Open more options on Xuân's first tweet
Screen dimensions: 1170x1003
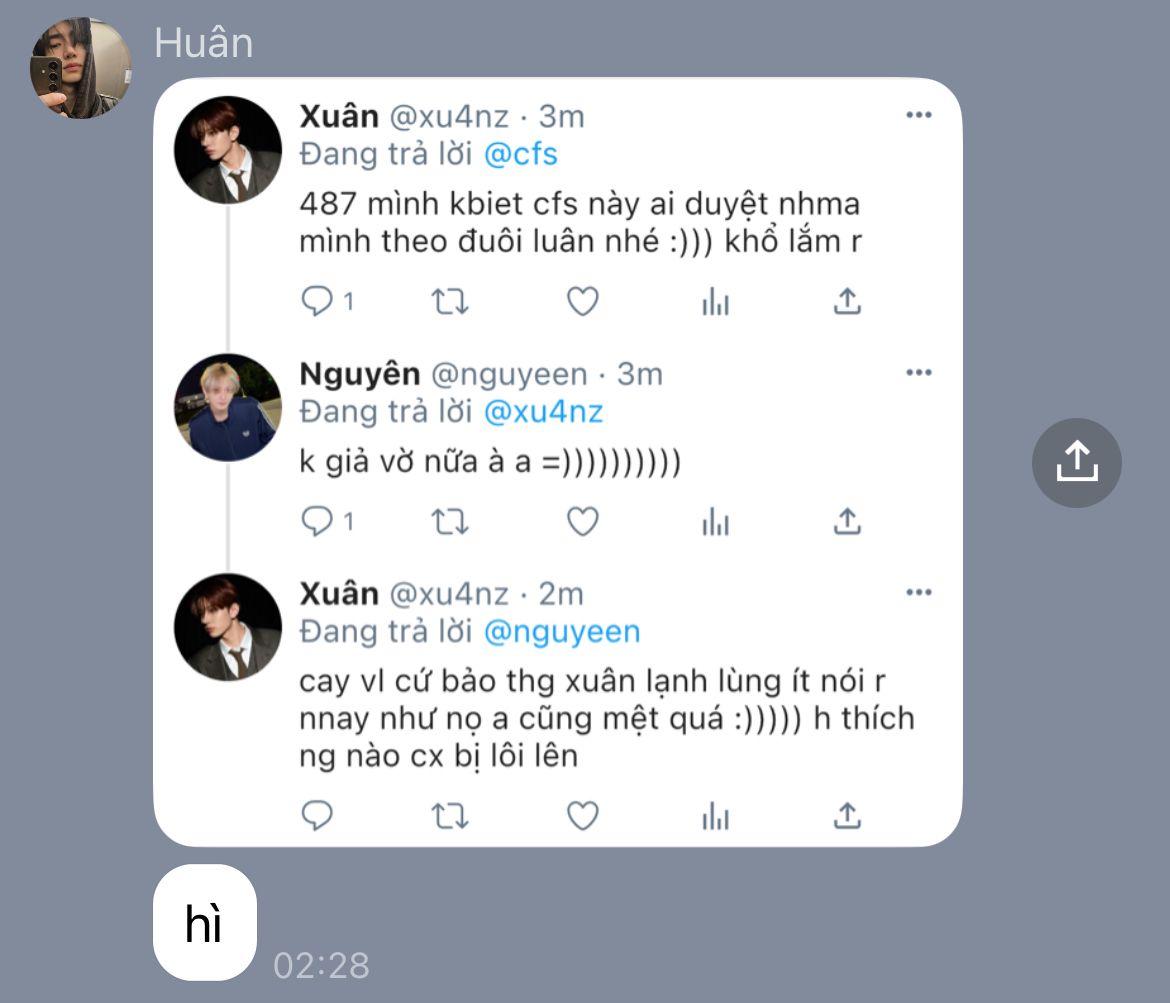[x=918, y=115]
